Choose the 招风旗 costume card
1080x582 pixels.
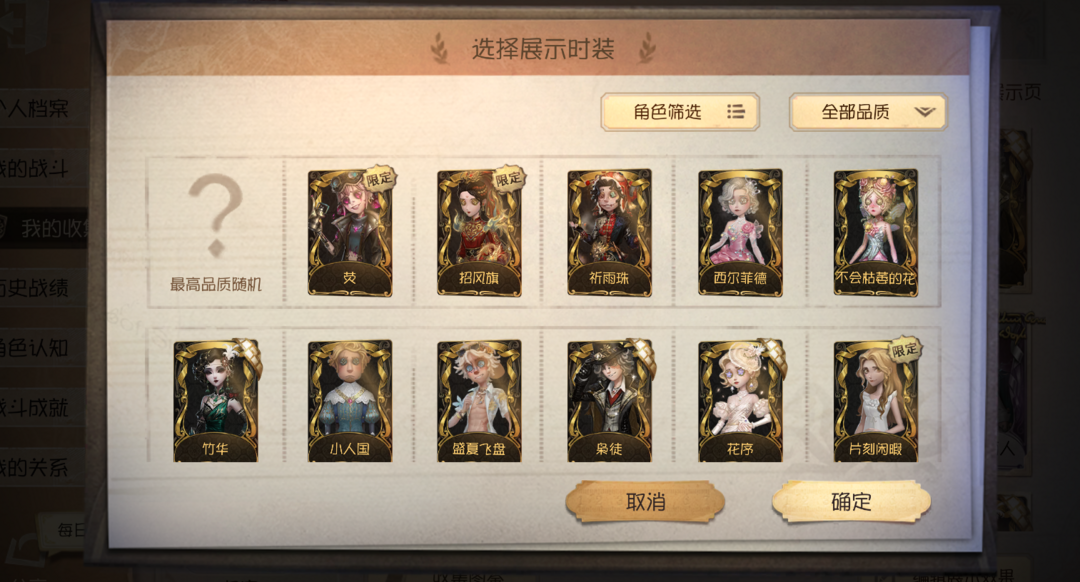[479, 233]
